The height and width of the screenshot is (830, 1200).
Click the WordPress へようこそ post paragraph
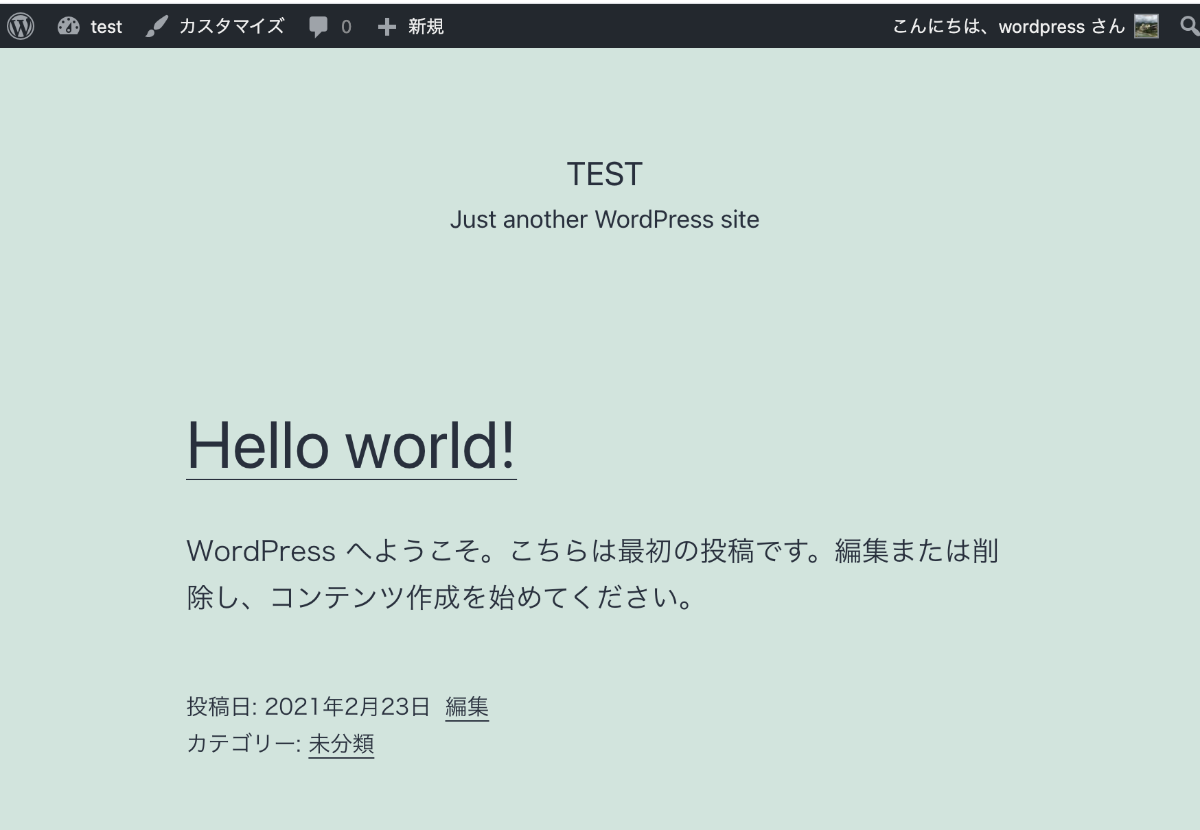pos(592,575)
